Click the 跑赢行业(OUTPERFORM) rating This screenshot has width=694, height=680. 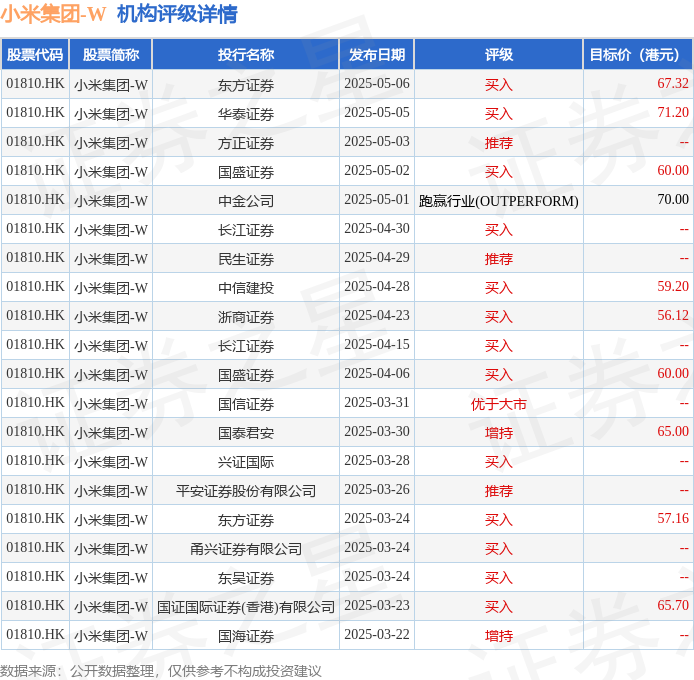499,201
